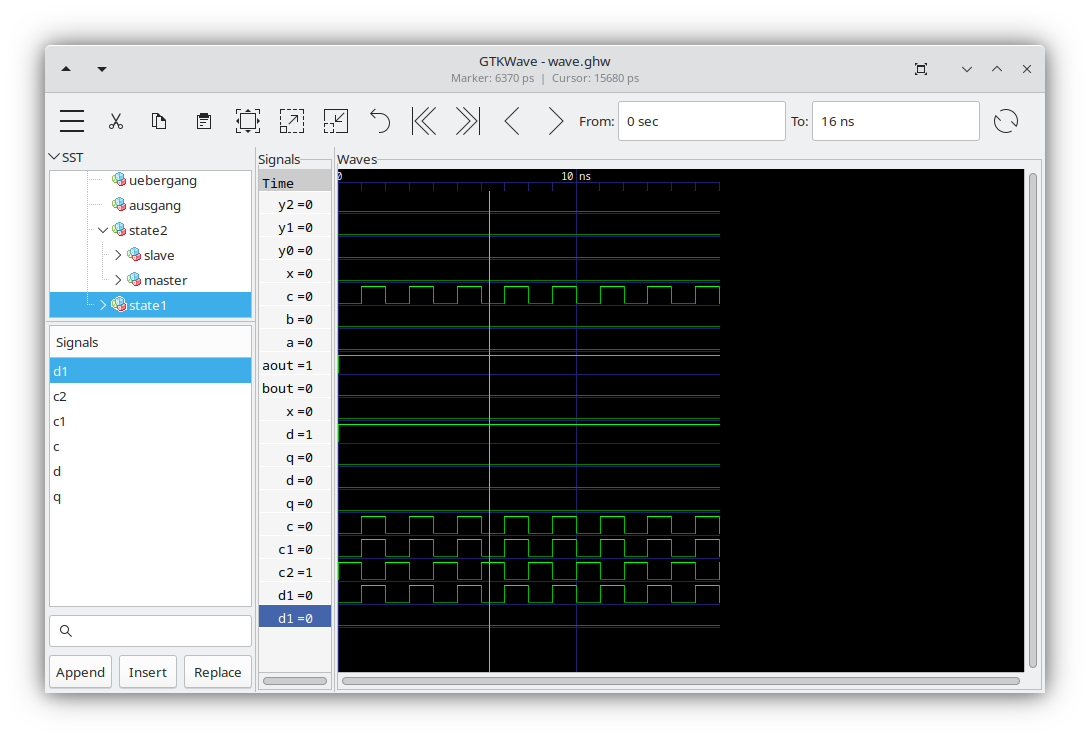Click the Paste Traces icon
This screenshot has width=1090, height=738.
203,120
